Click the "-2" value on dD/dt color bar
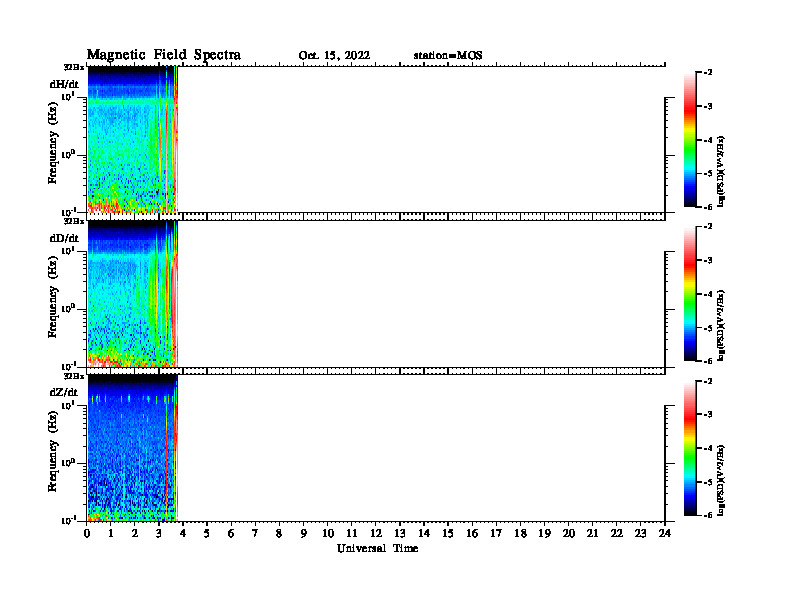The height and width of the screenshot is (612, 792). point(708,227)
